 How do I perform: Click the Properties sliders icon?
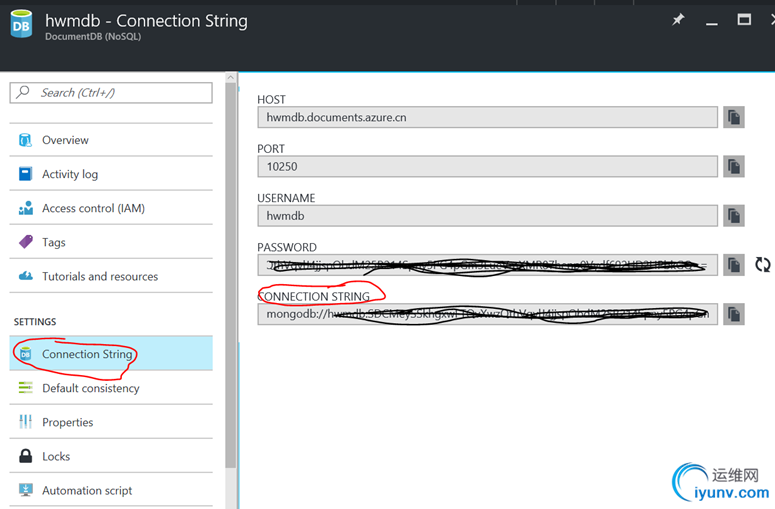click(25, 422)
